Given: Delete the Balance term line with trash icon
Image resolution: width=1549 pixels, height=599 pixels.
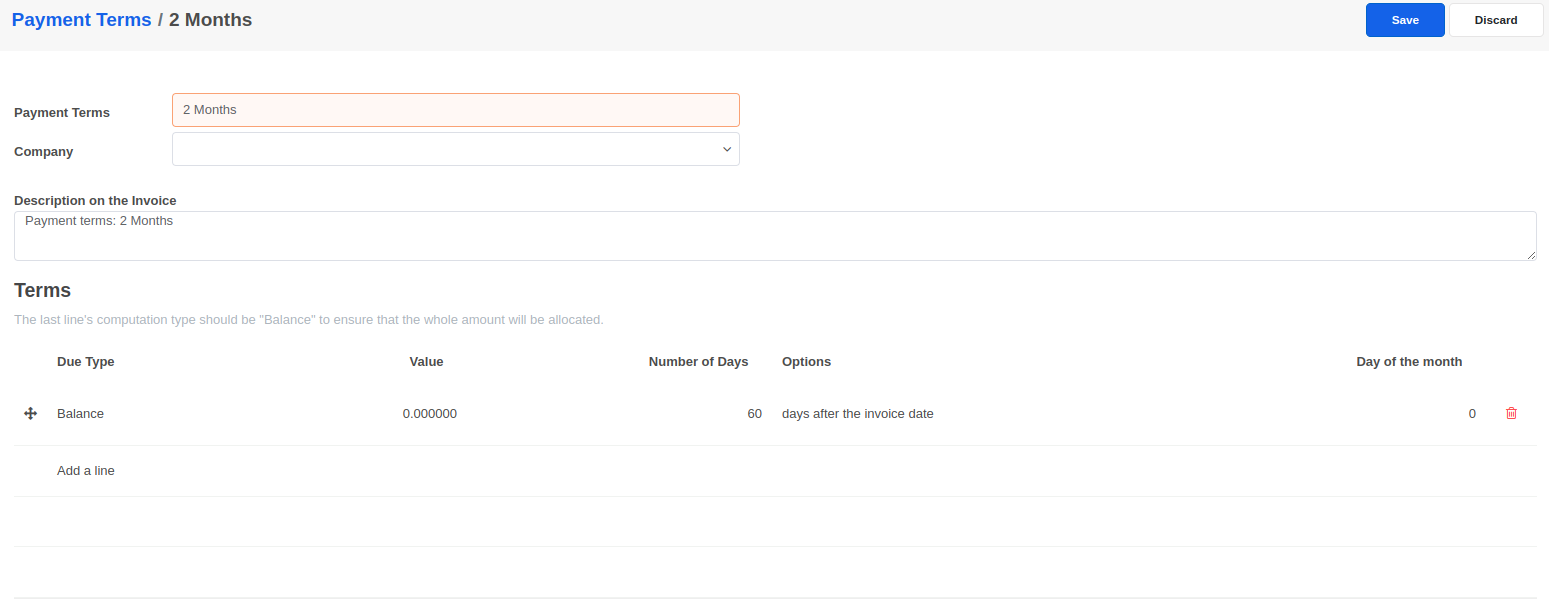Looking at the screenshot, I should click(x=1511, y=413).
